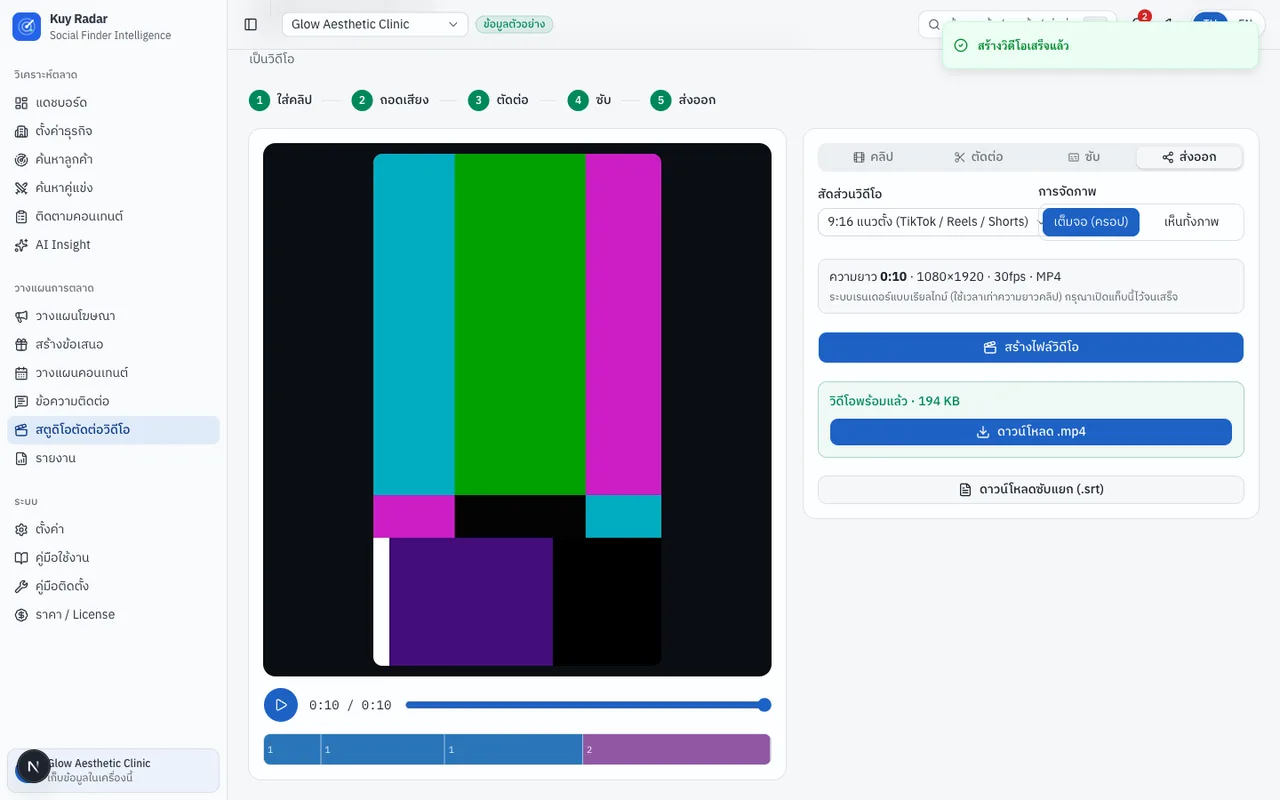Screen dimensions: 1280x800
Task: Click the ข้อมูลตัวอย่าง sample data badge
Action: 514,24
